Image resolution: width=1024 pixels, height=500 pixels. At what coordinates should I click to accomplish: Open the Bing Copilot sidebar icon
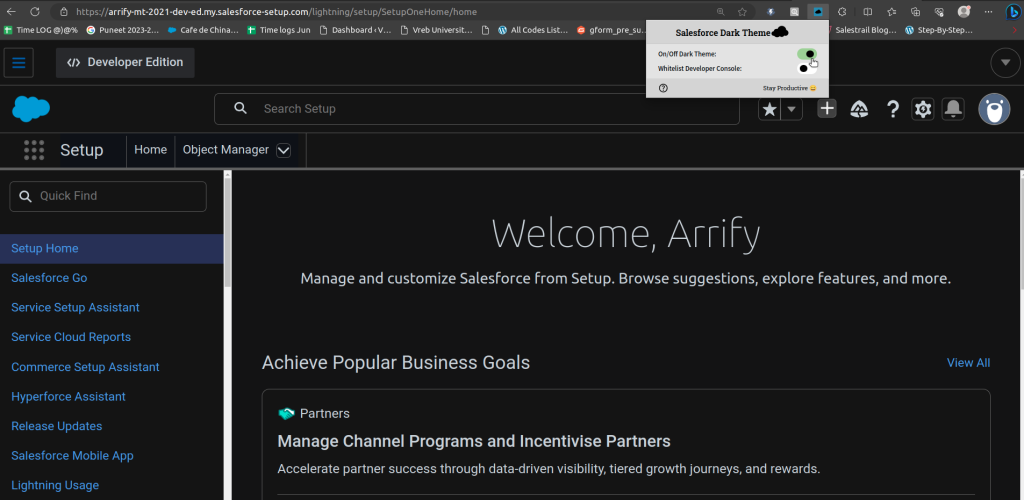tap(1012, 12)
